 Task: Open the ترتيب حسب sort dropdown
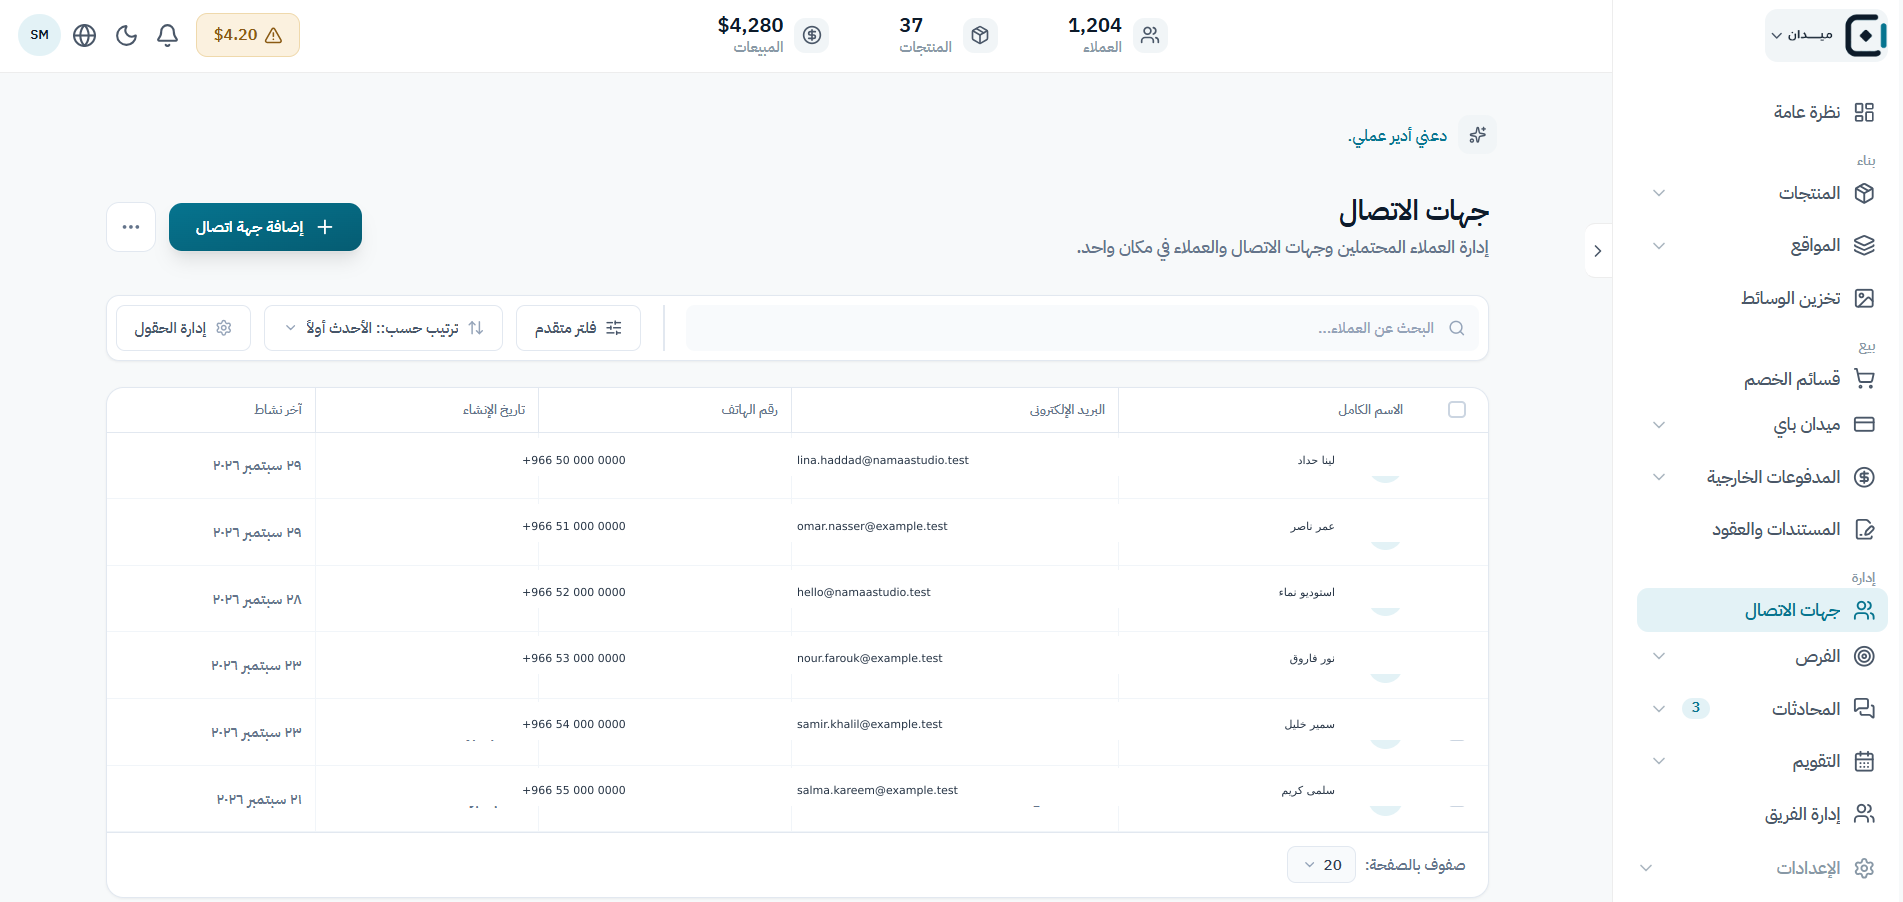(383, 328)
